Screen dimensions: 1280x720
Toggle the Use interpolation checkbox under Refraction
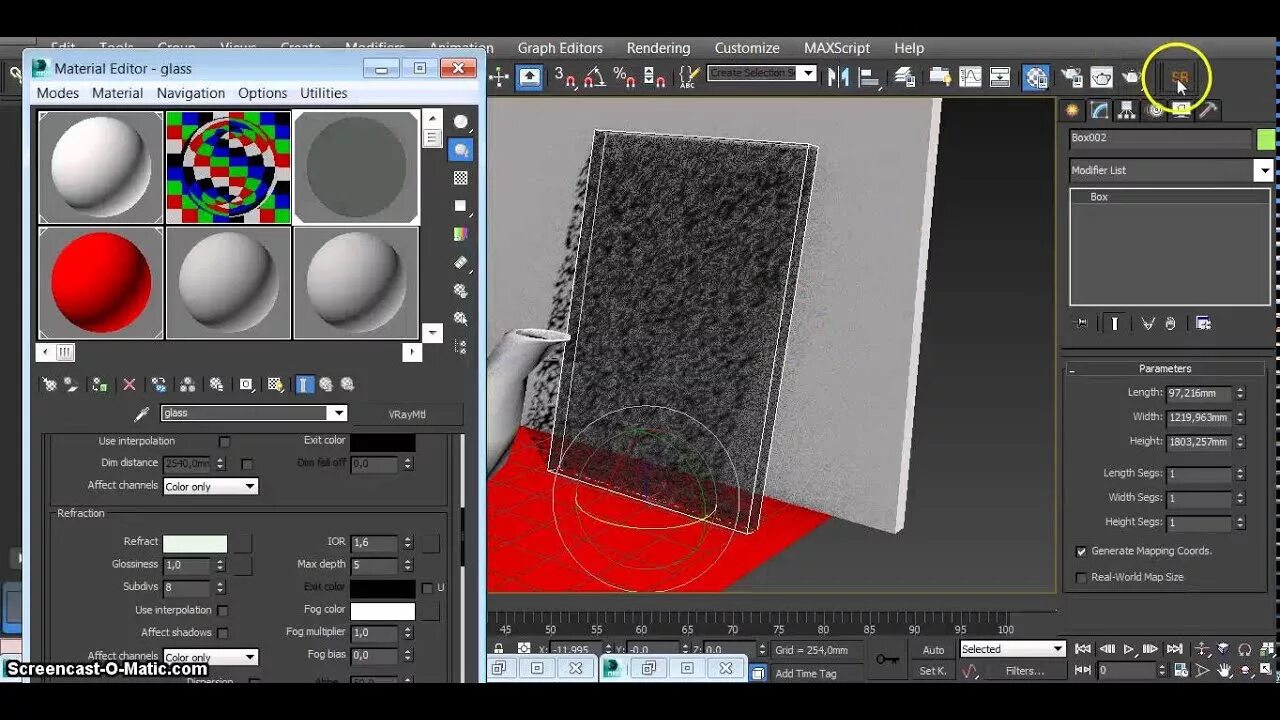pos(224,610)
